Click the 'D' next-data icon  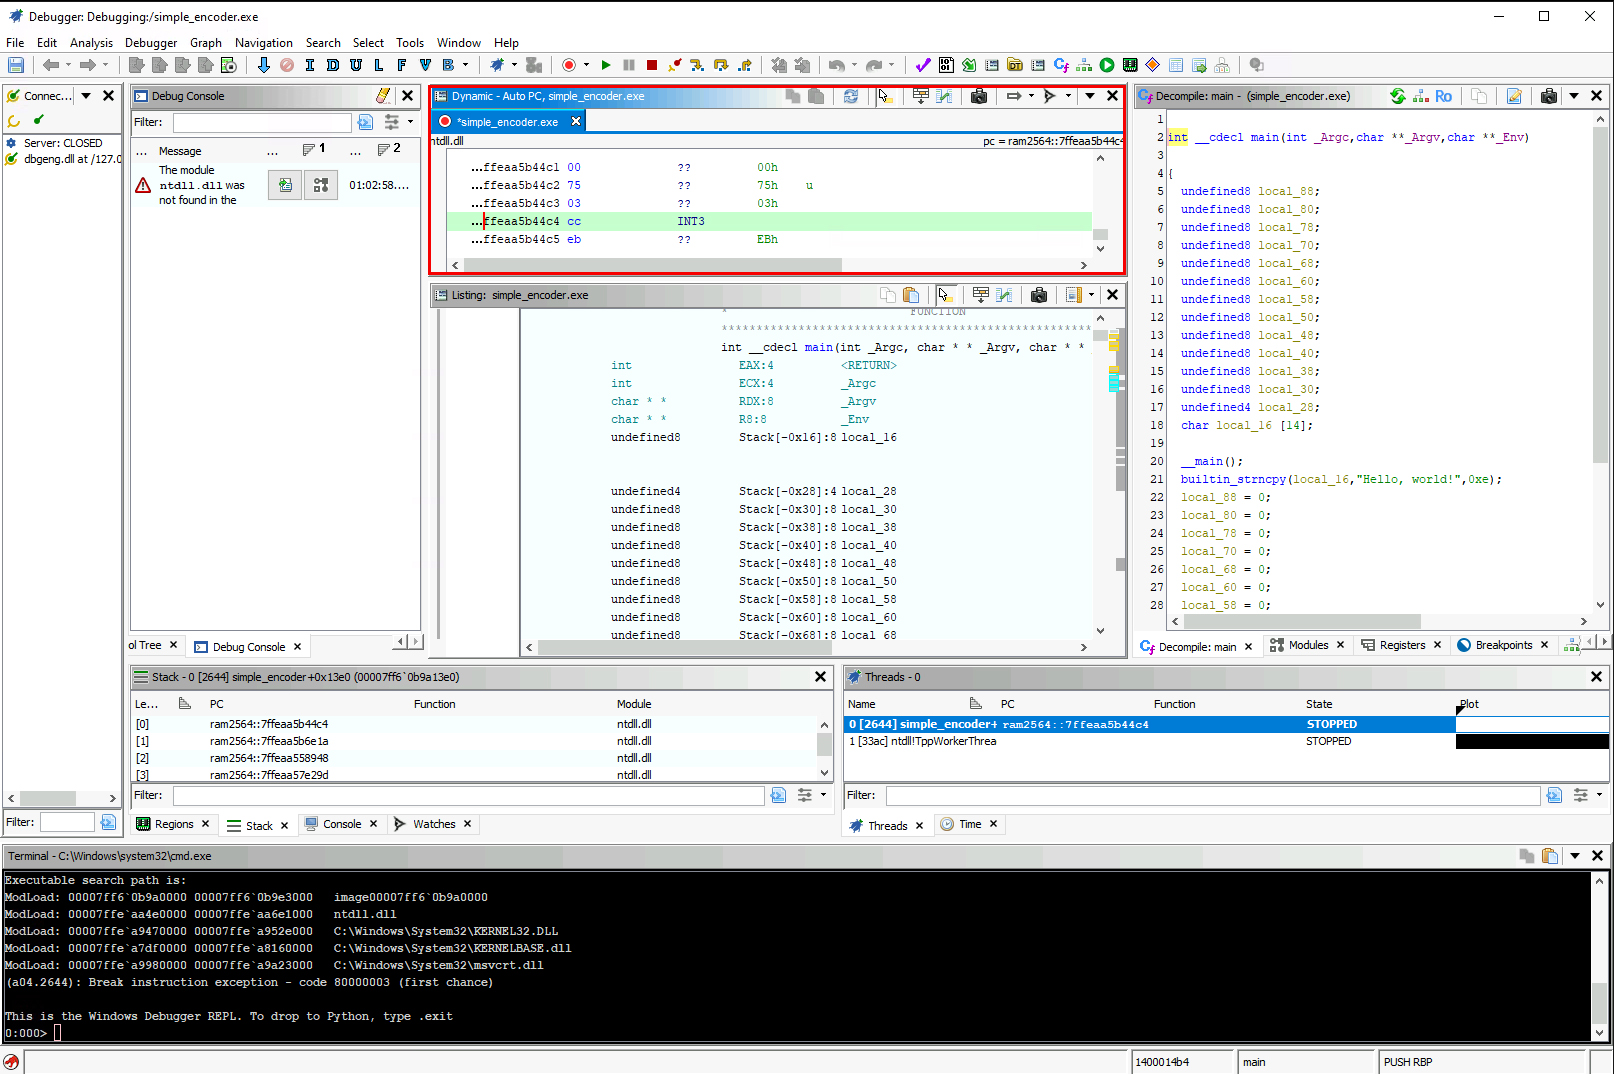click(332, 65)
